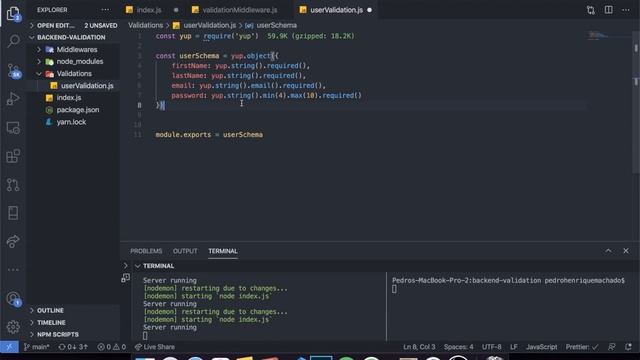Change encoding via UTF-8
This screenshot has width=640, height=360.
coord(491,347)
